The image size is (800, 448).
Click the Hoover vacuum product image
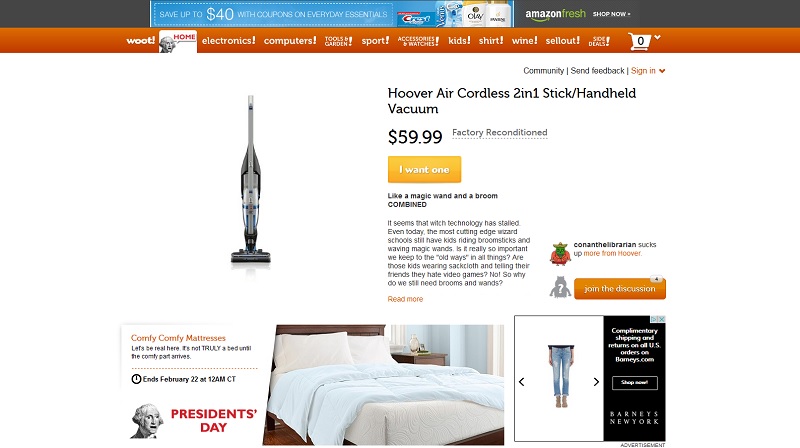click(x=251, y=181)
